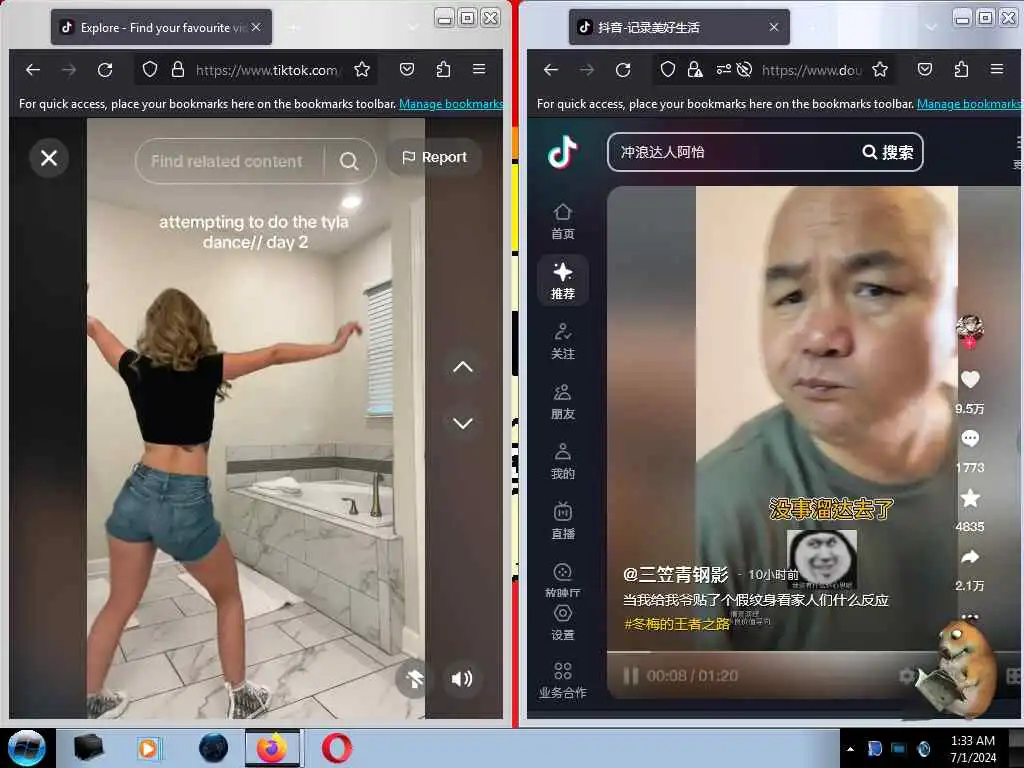Close the Explore TikTok tab
1024x768 pixels.
256,27
